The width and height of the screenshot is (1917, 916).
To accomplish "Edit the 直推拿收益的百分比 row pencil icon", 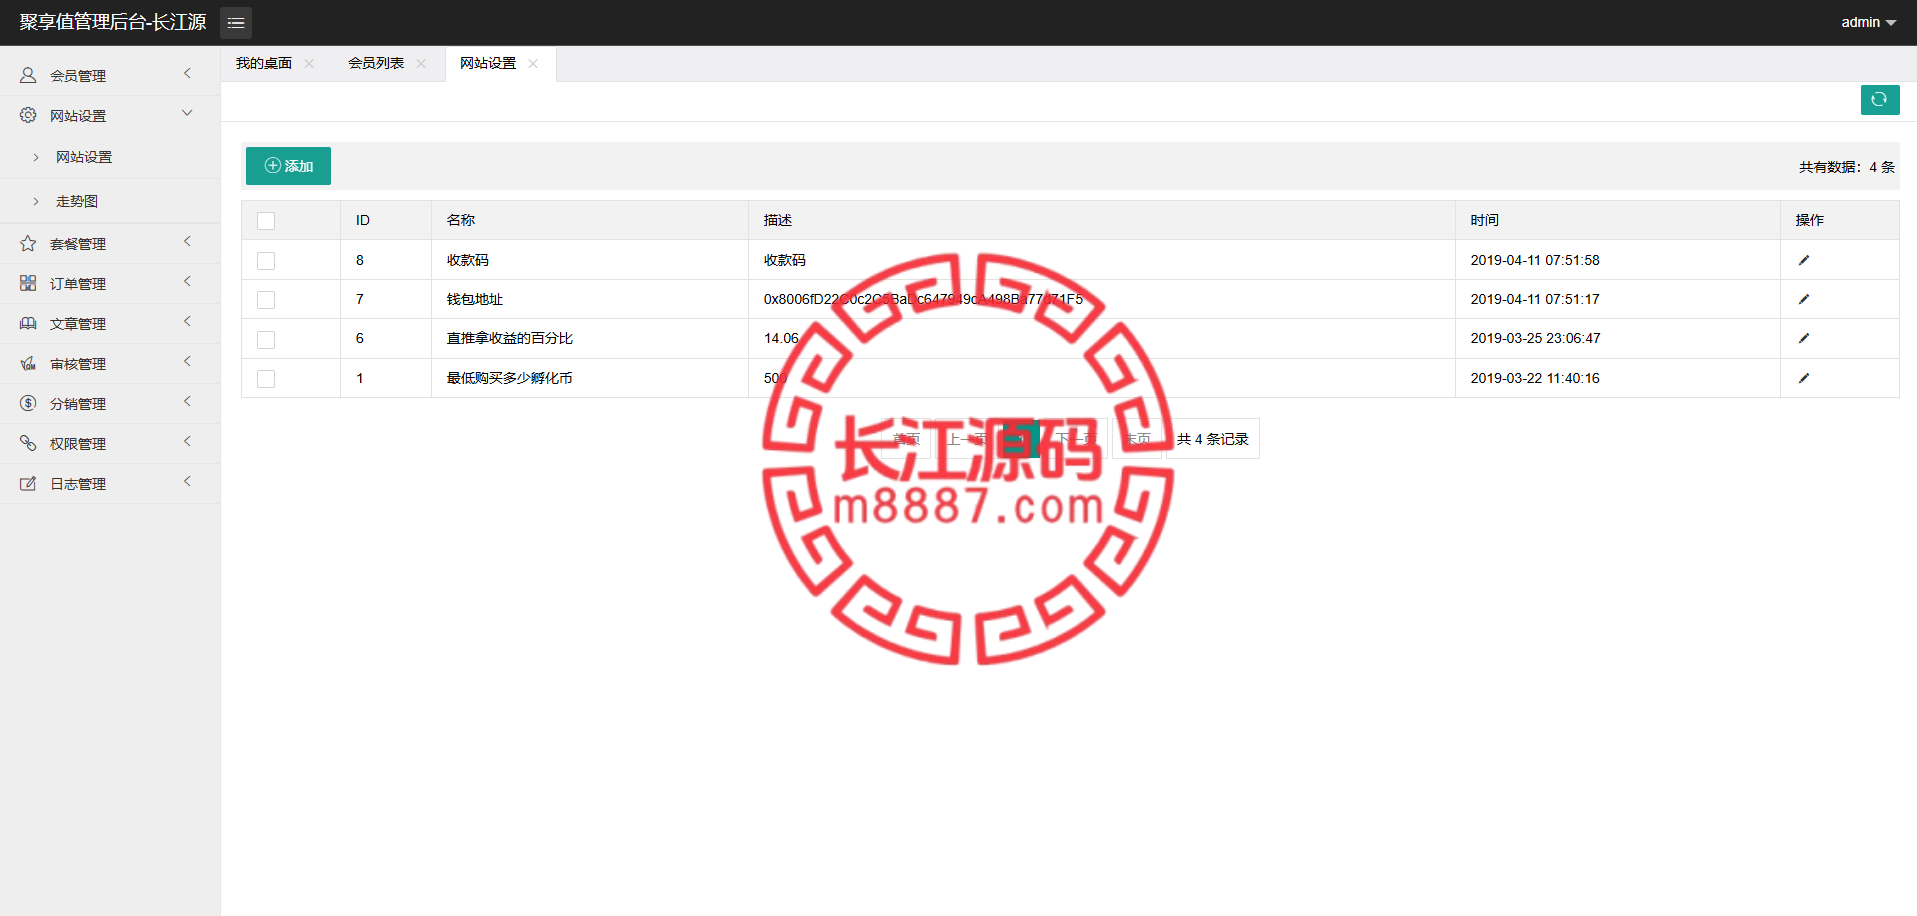I will tap(1804, 338).
